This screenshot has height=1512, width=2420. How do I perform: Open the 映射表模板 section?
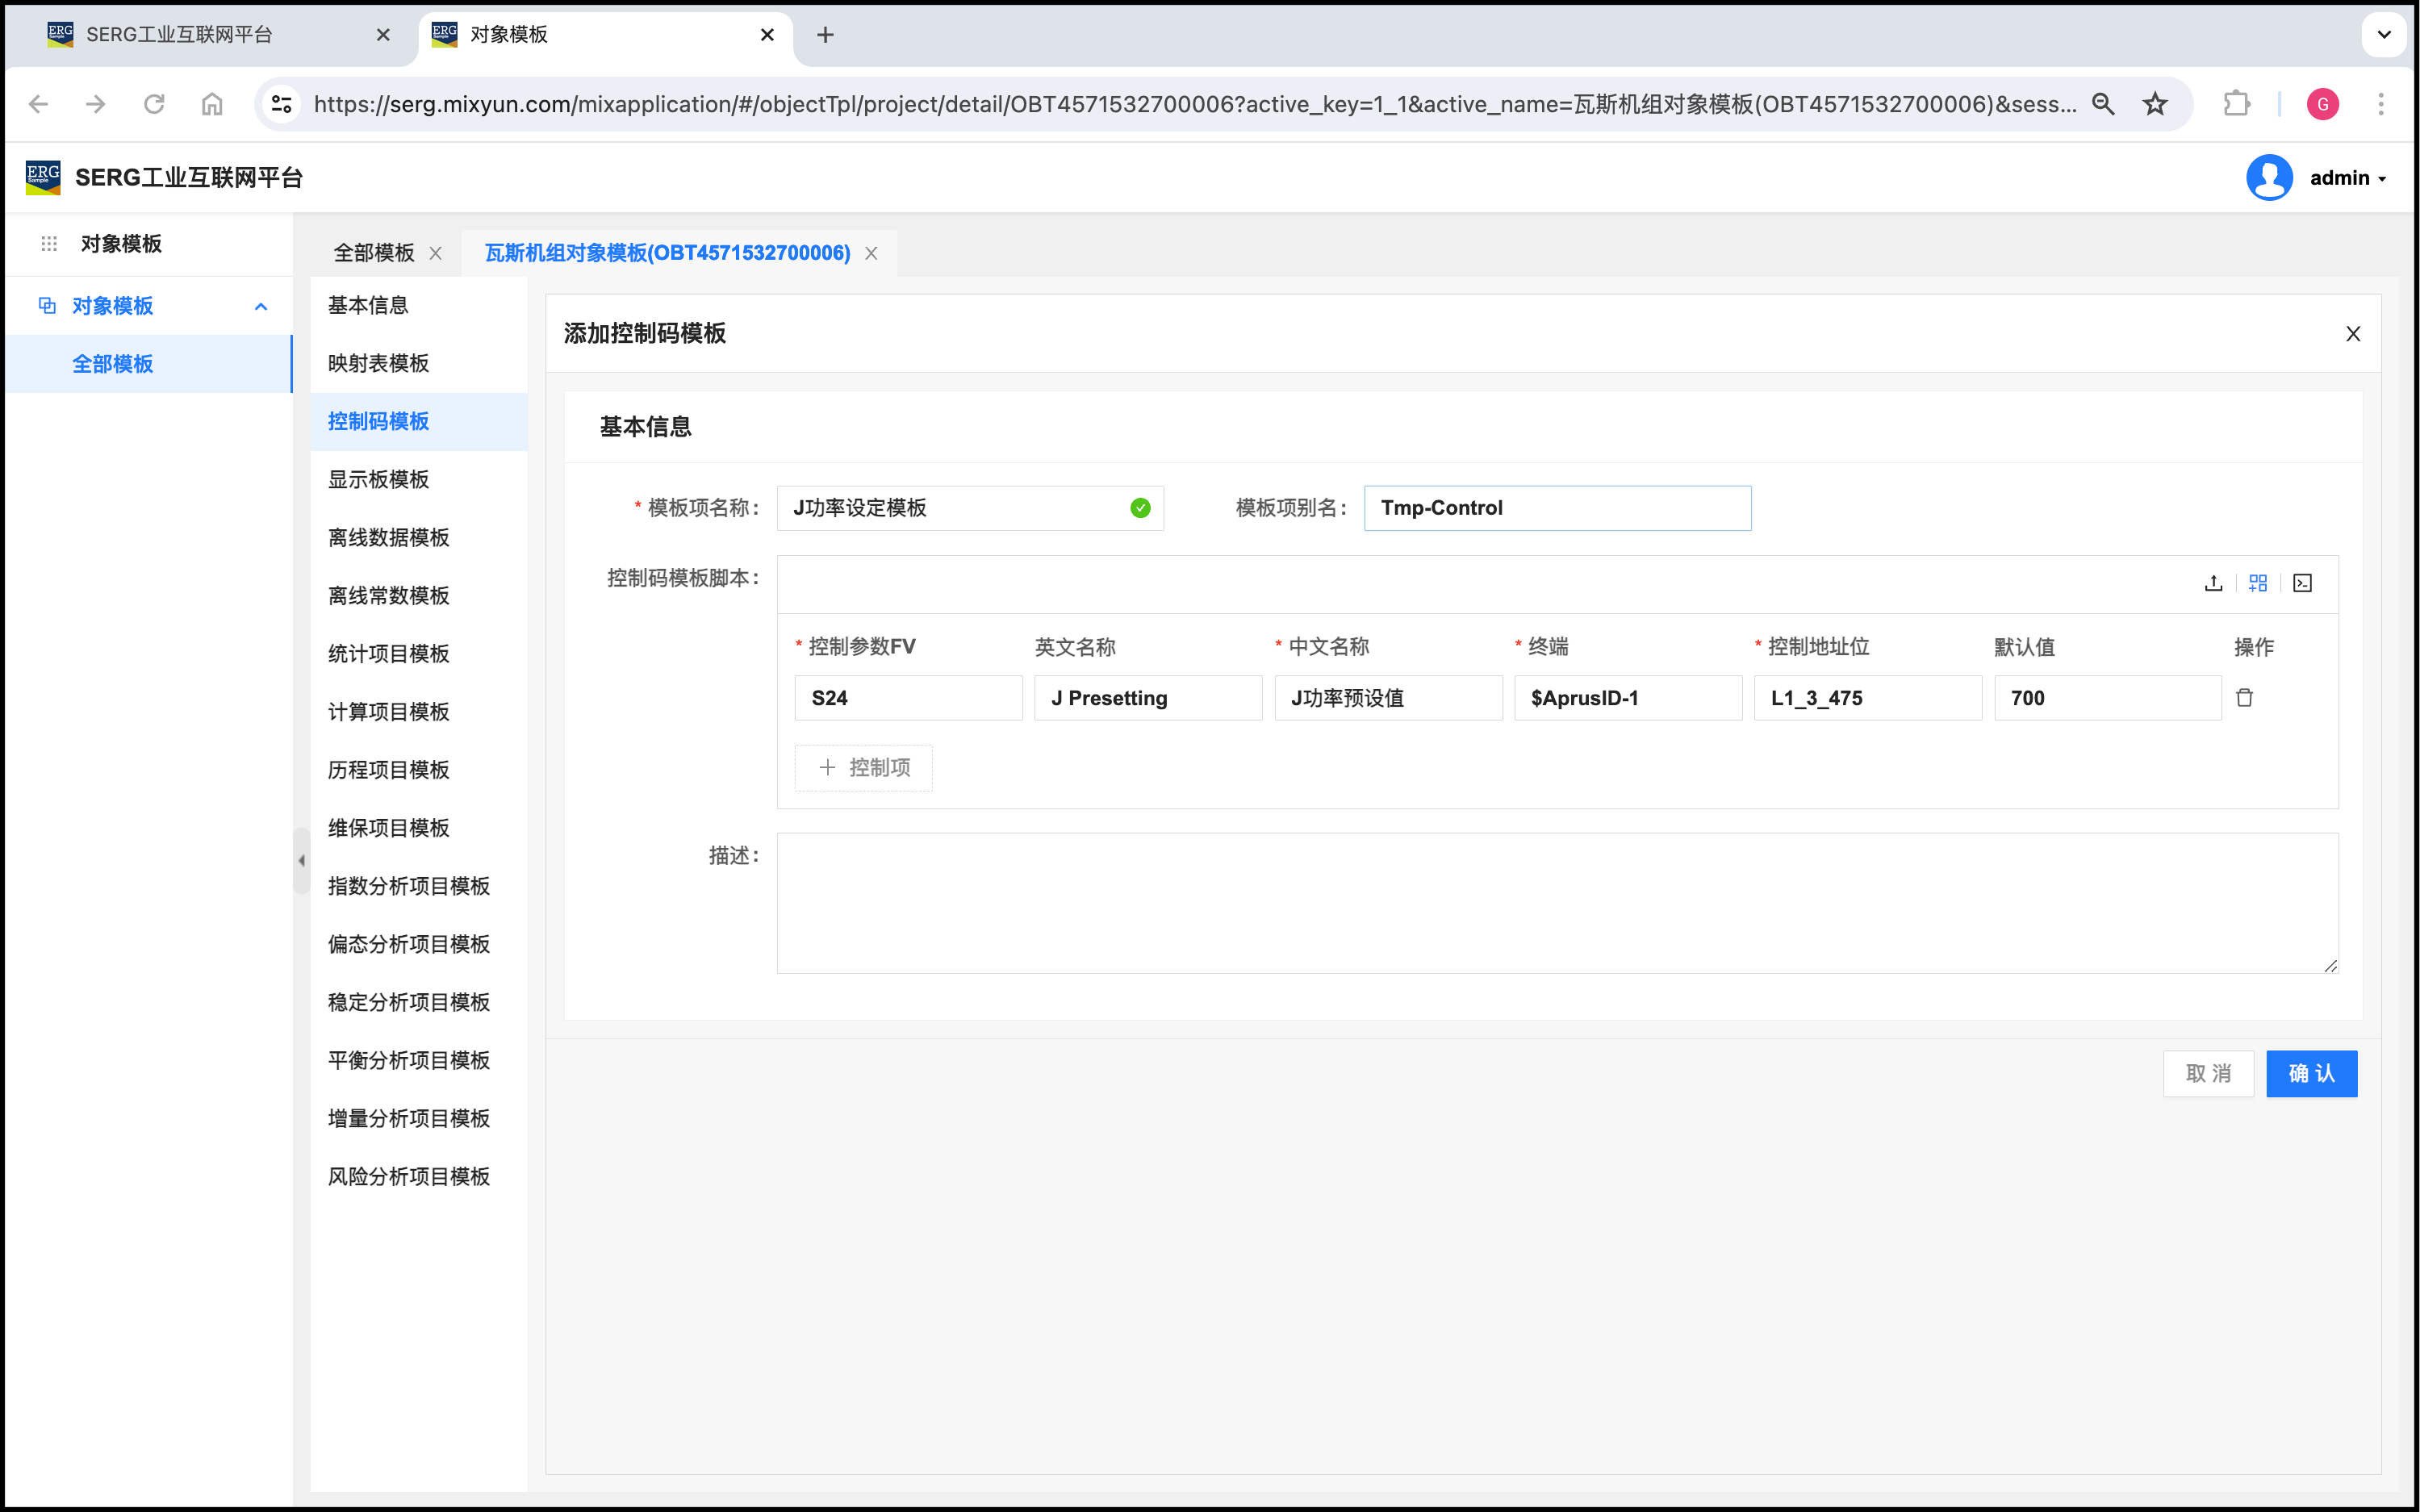coord(378,364)
